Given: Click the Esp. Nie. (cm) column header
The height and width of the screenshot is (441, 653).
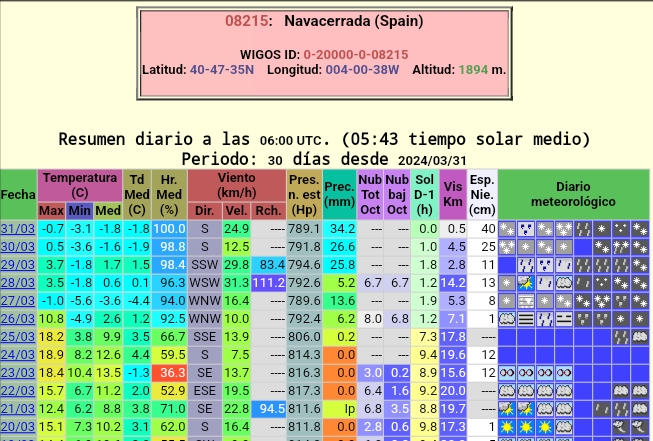Looking at the screenshot, I should pyautogui.click(x=482, y=194).
